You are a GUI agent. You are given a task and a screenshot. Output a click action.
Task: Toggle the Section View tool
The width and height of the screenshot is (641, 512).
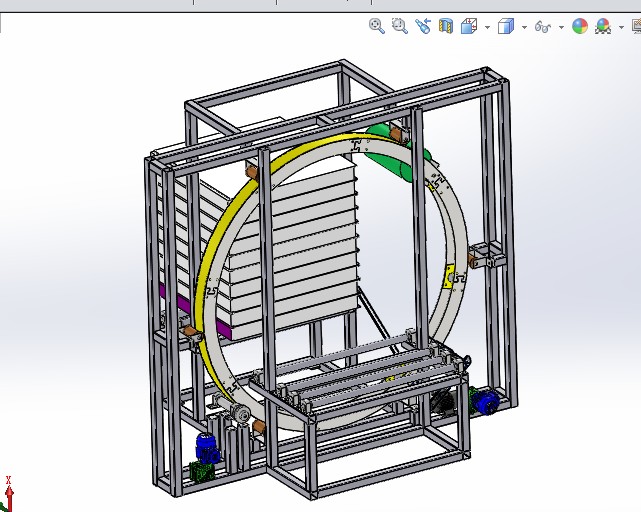click(446, 26)
